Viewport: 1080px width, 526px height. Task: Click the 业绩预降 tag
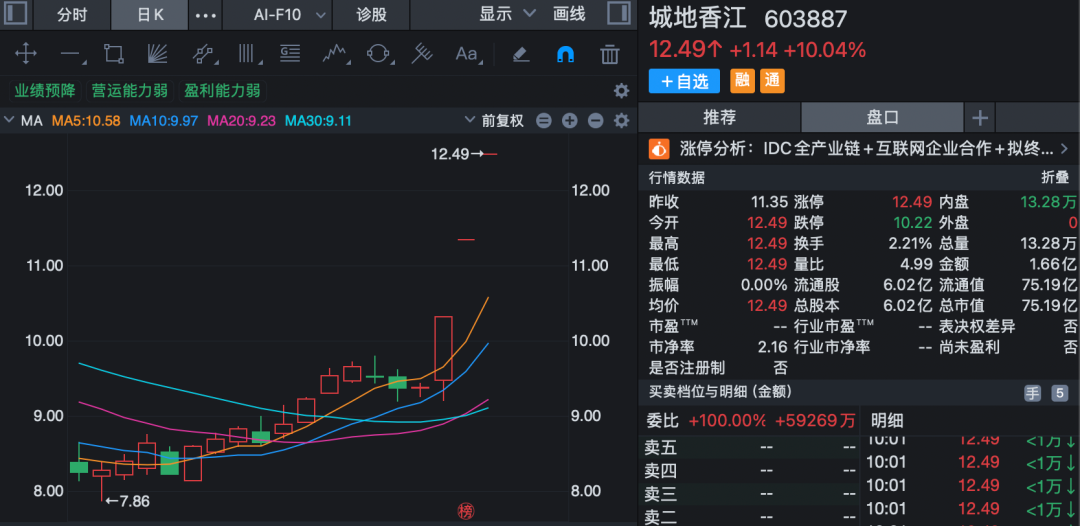coord(45,91)
